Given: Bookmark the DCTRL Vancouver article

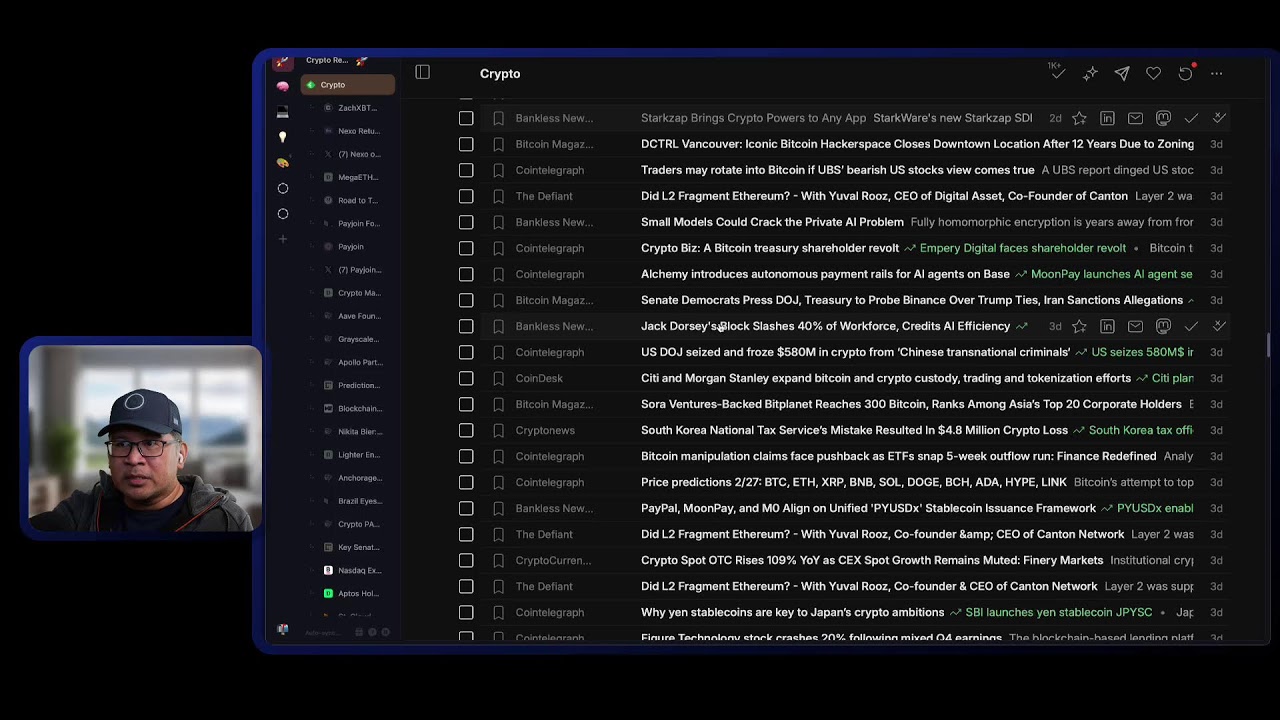Looking at the screenshot, I should 498,144.
